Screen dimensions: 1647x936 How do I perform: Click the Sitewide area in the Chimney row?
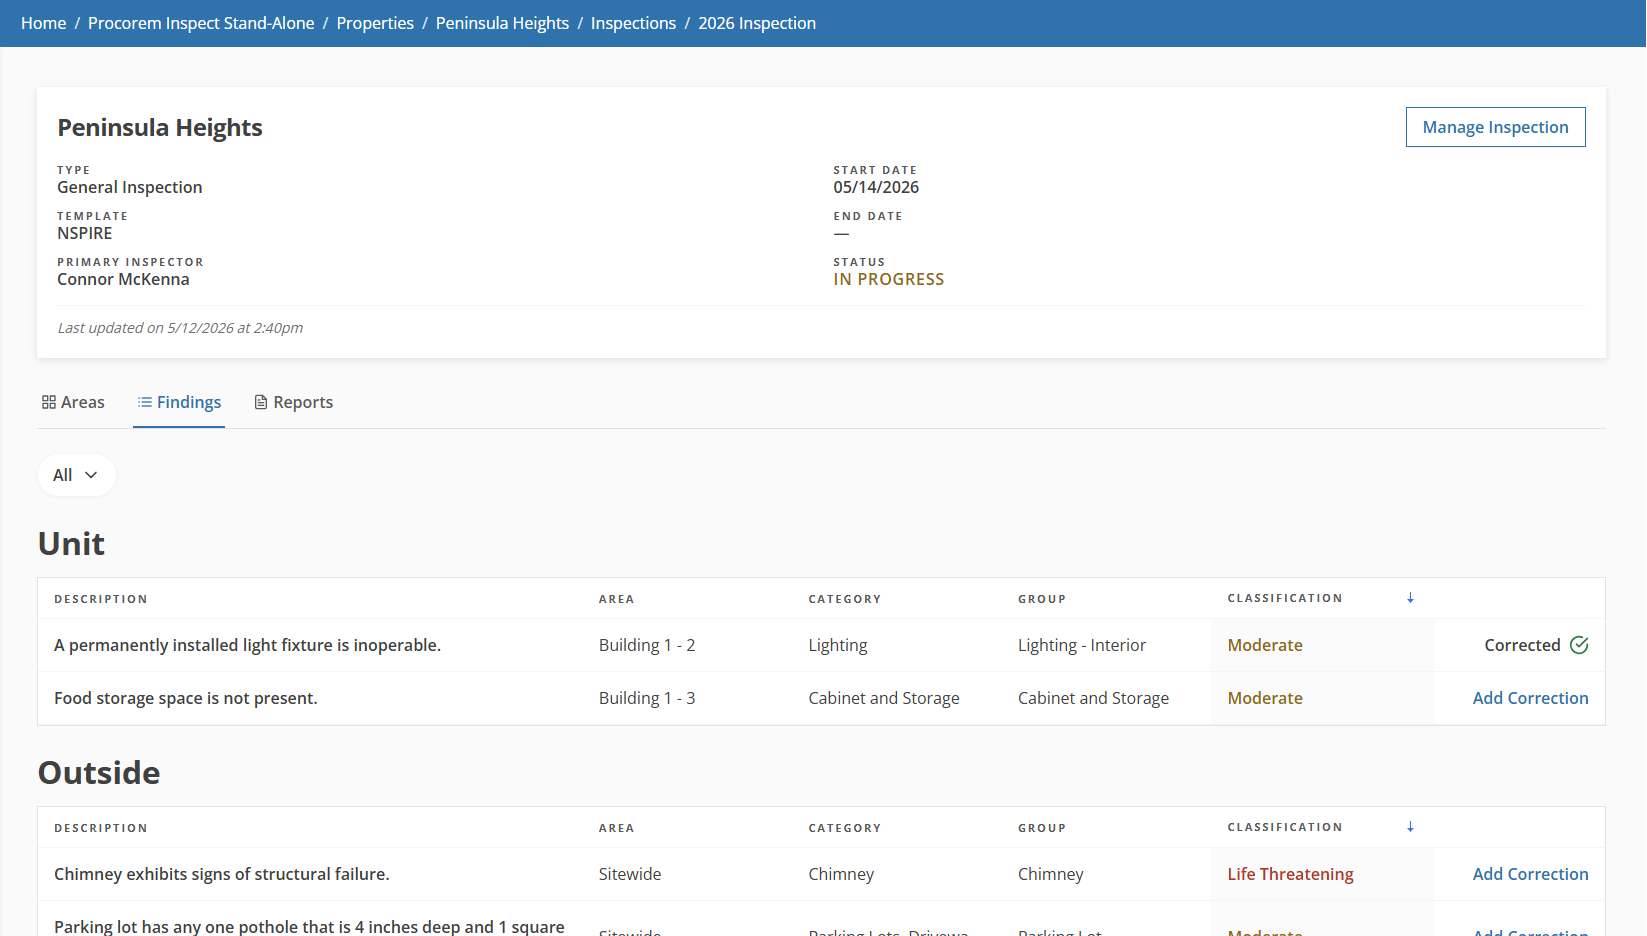(x=630, y=874)
